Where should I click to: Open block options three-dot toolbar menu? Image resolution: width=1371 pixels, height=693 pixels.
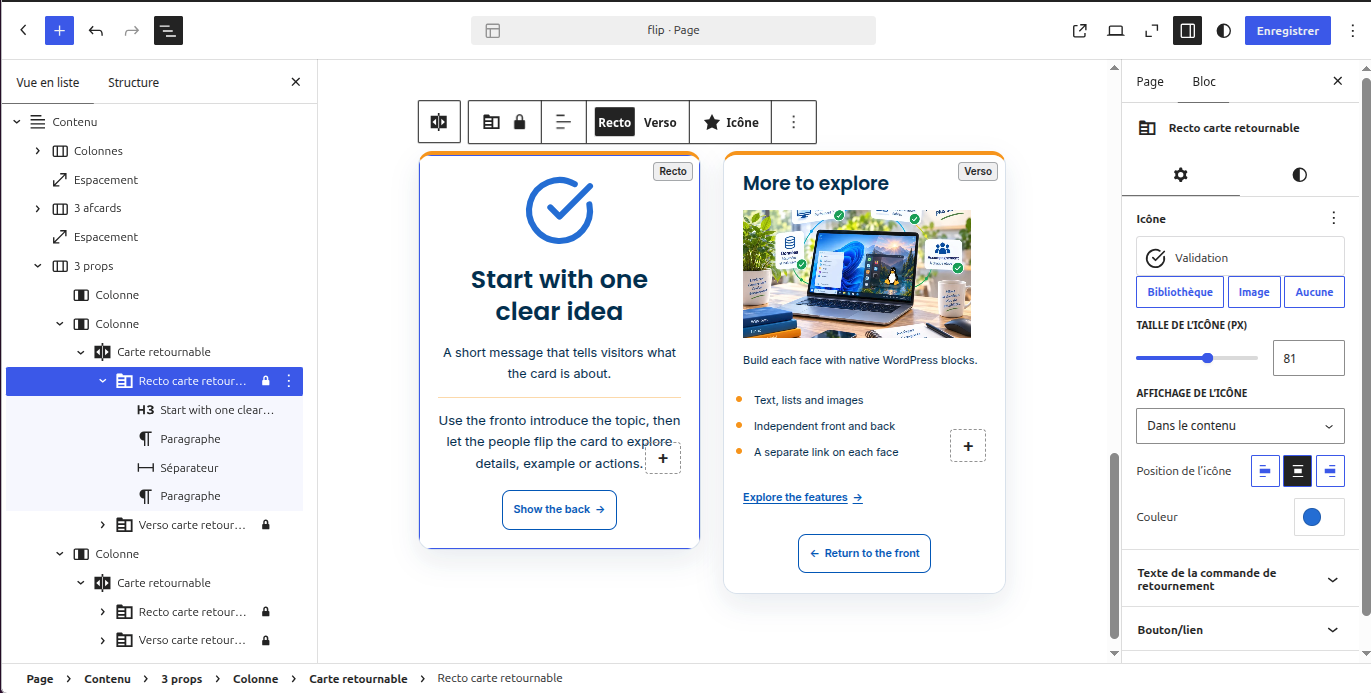pos(794,122)
